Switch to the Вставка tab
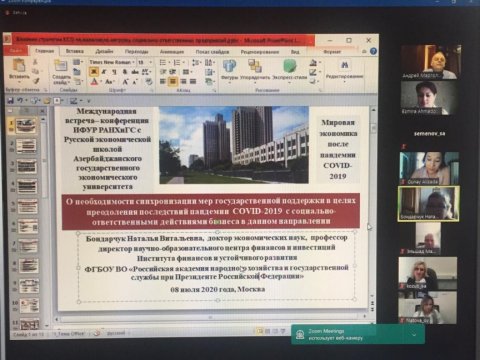 pos(74,51)
